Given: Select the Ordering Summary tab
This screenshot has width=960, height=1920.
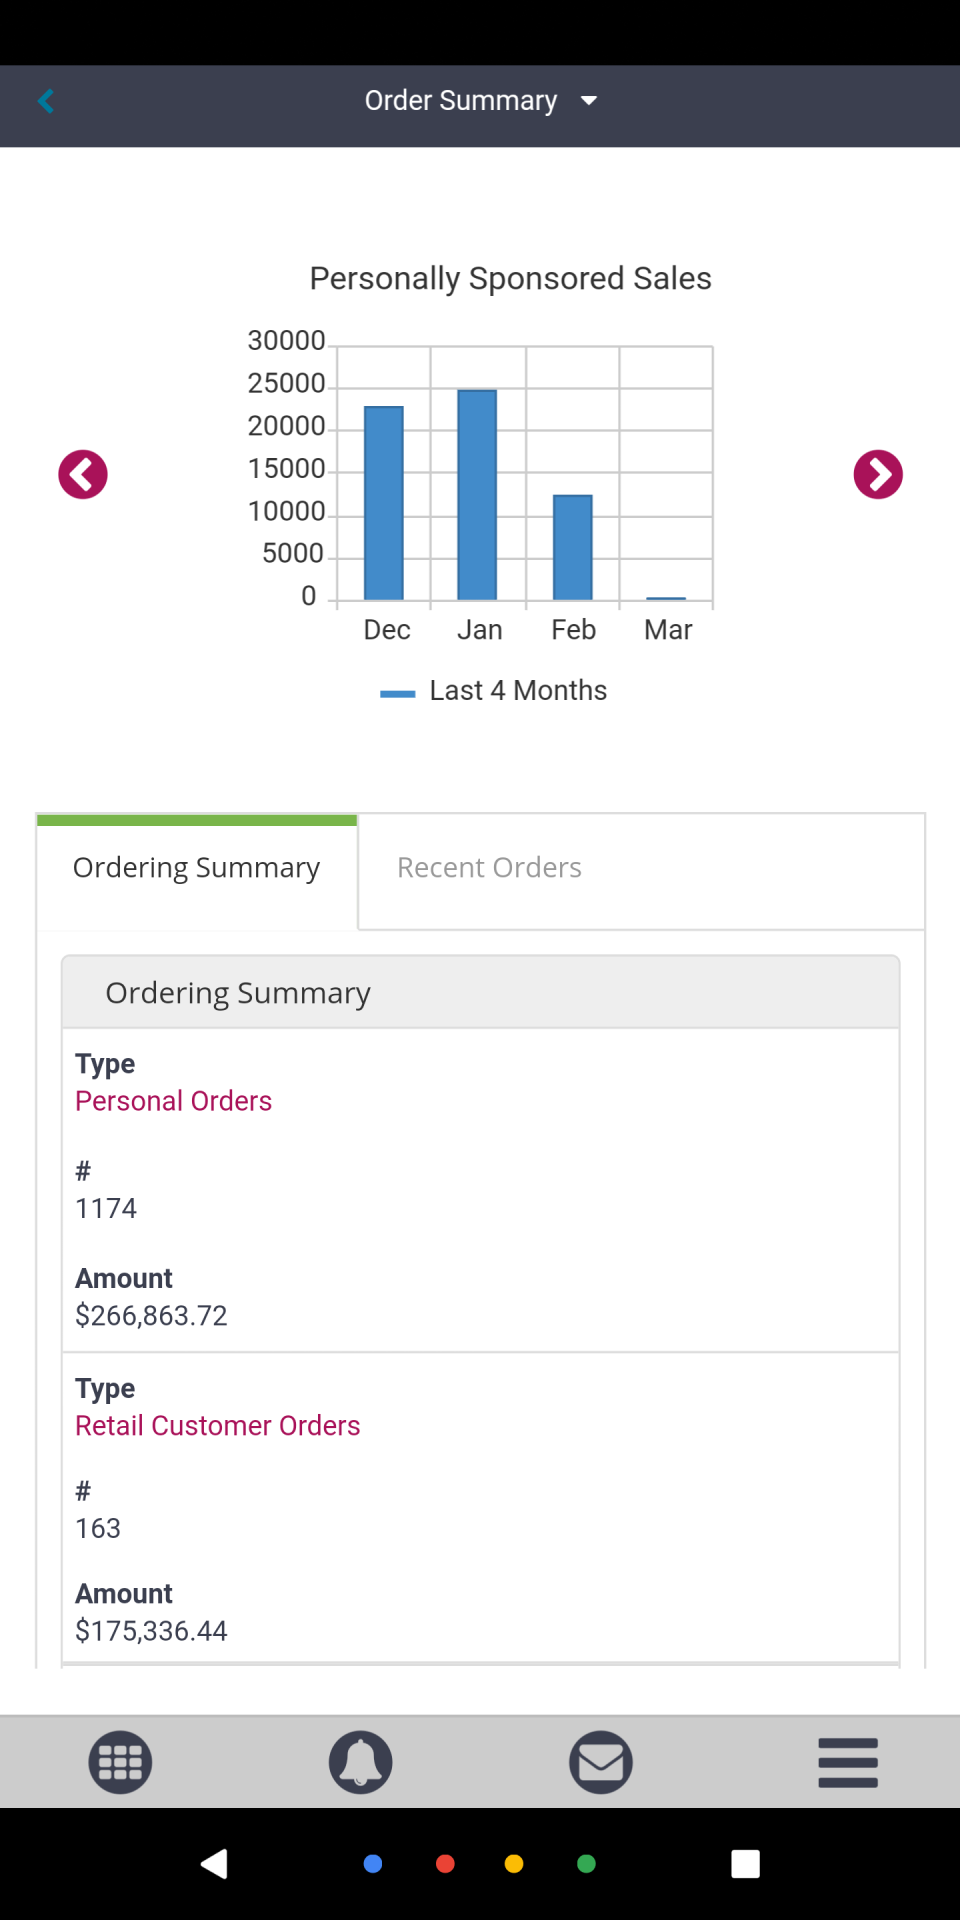Looking at the screenshot, I should point(197,868).
